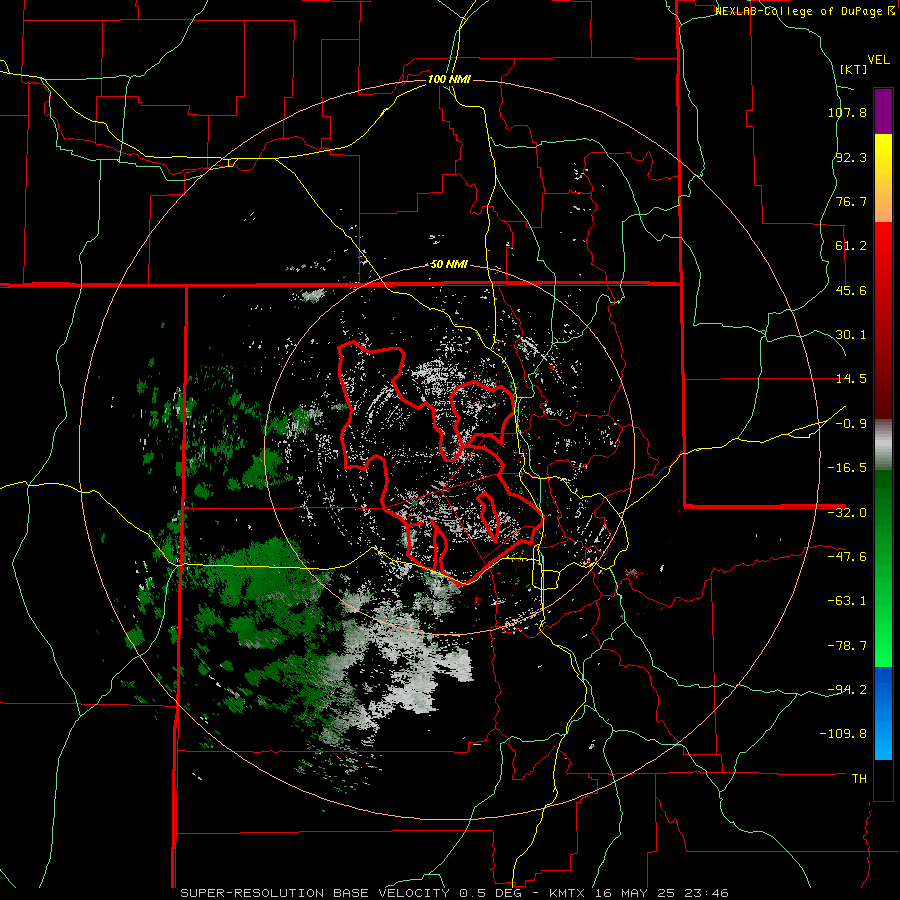Click the VEL legend title
900x900 pixels.
[x=878, y=60]
